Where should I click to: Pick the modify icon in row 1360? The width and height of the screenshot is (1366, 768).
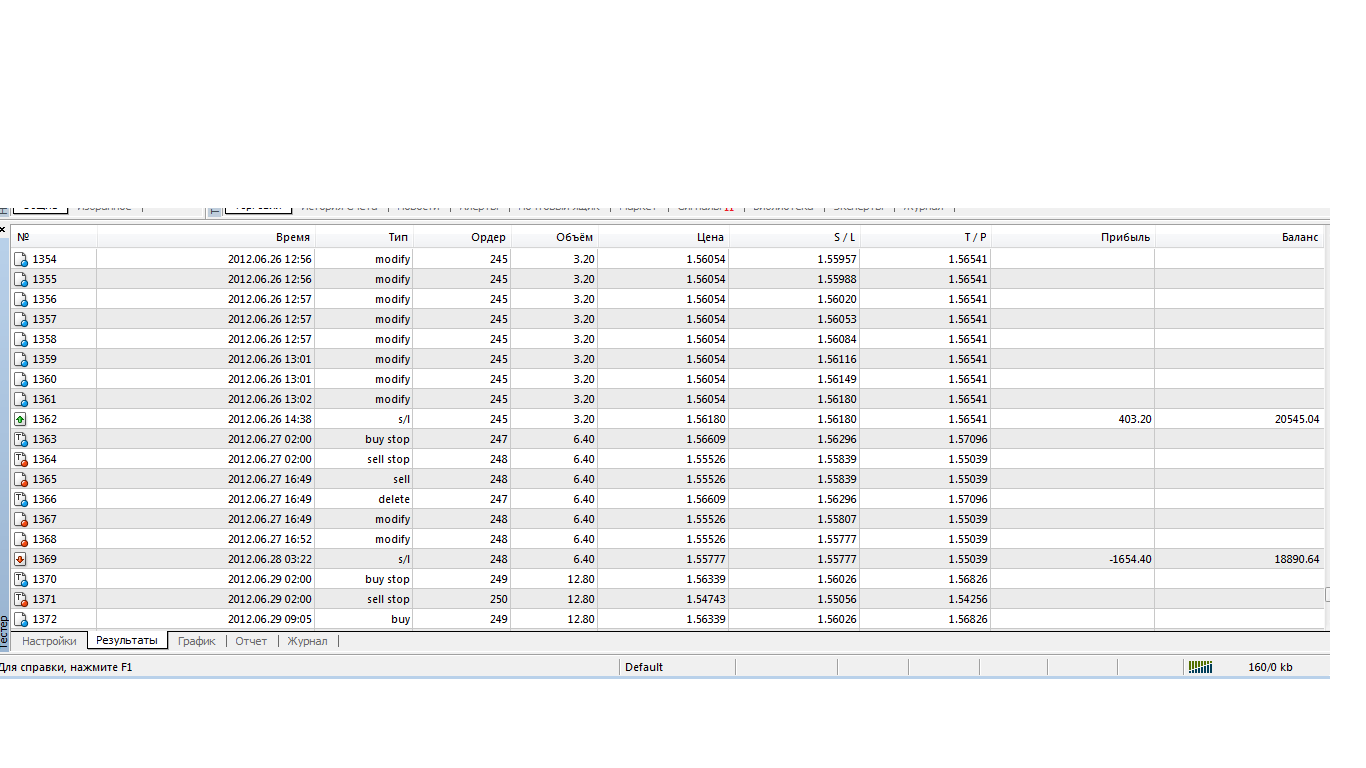pos(20,379)
